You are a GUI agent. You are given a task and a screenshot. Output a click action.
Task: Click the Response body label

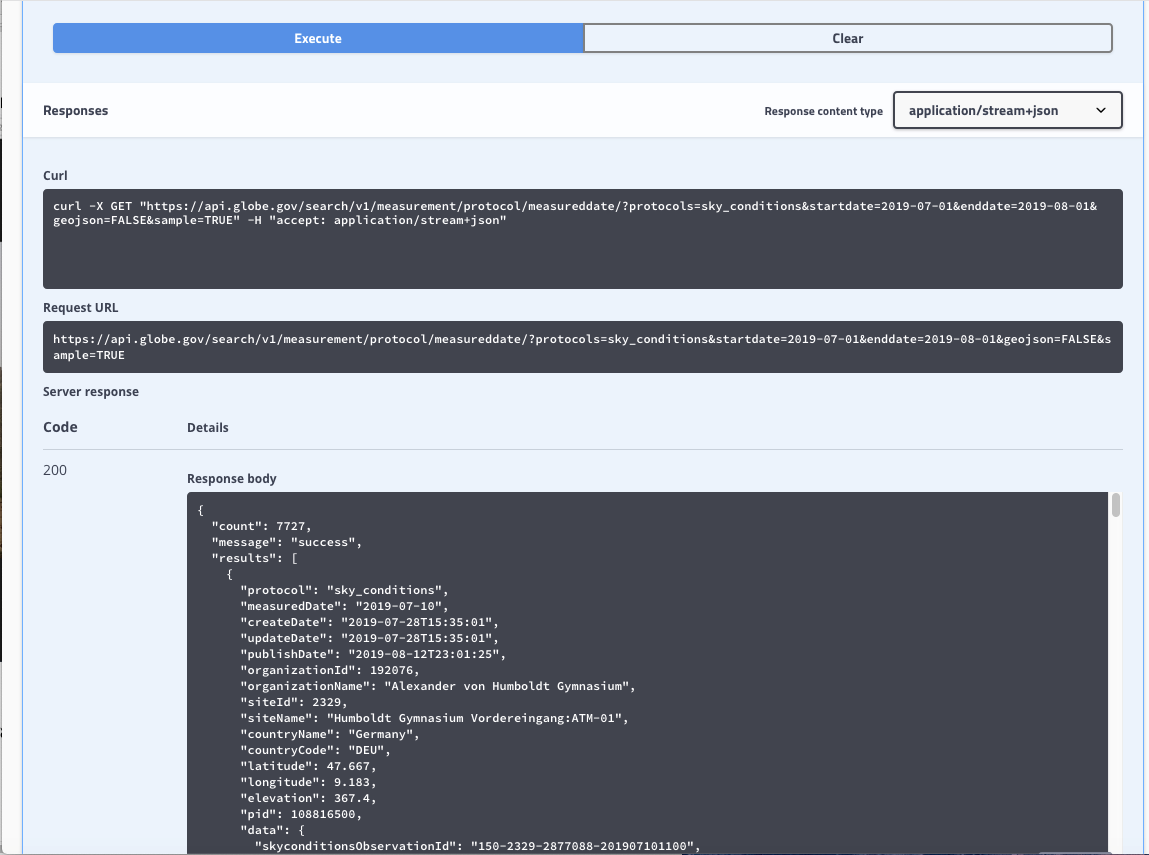[x=232, y=479]
